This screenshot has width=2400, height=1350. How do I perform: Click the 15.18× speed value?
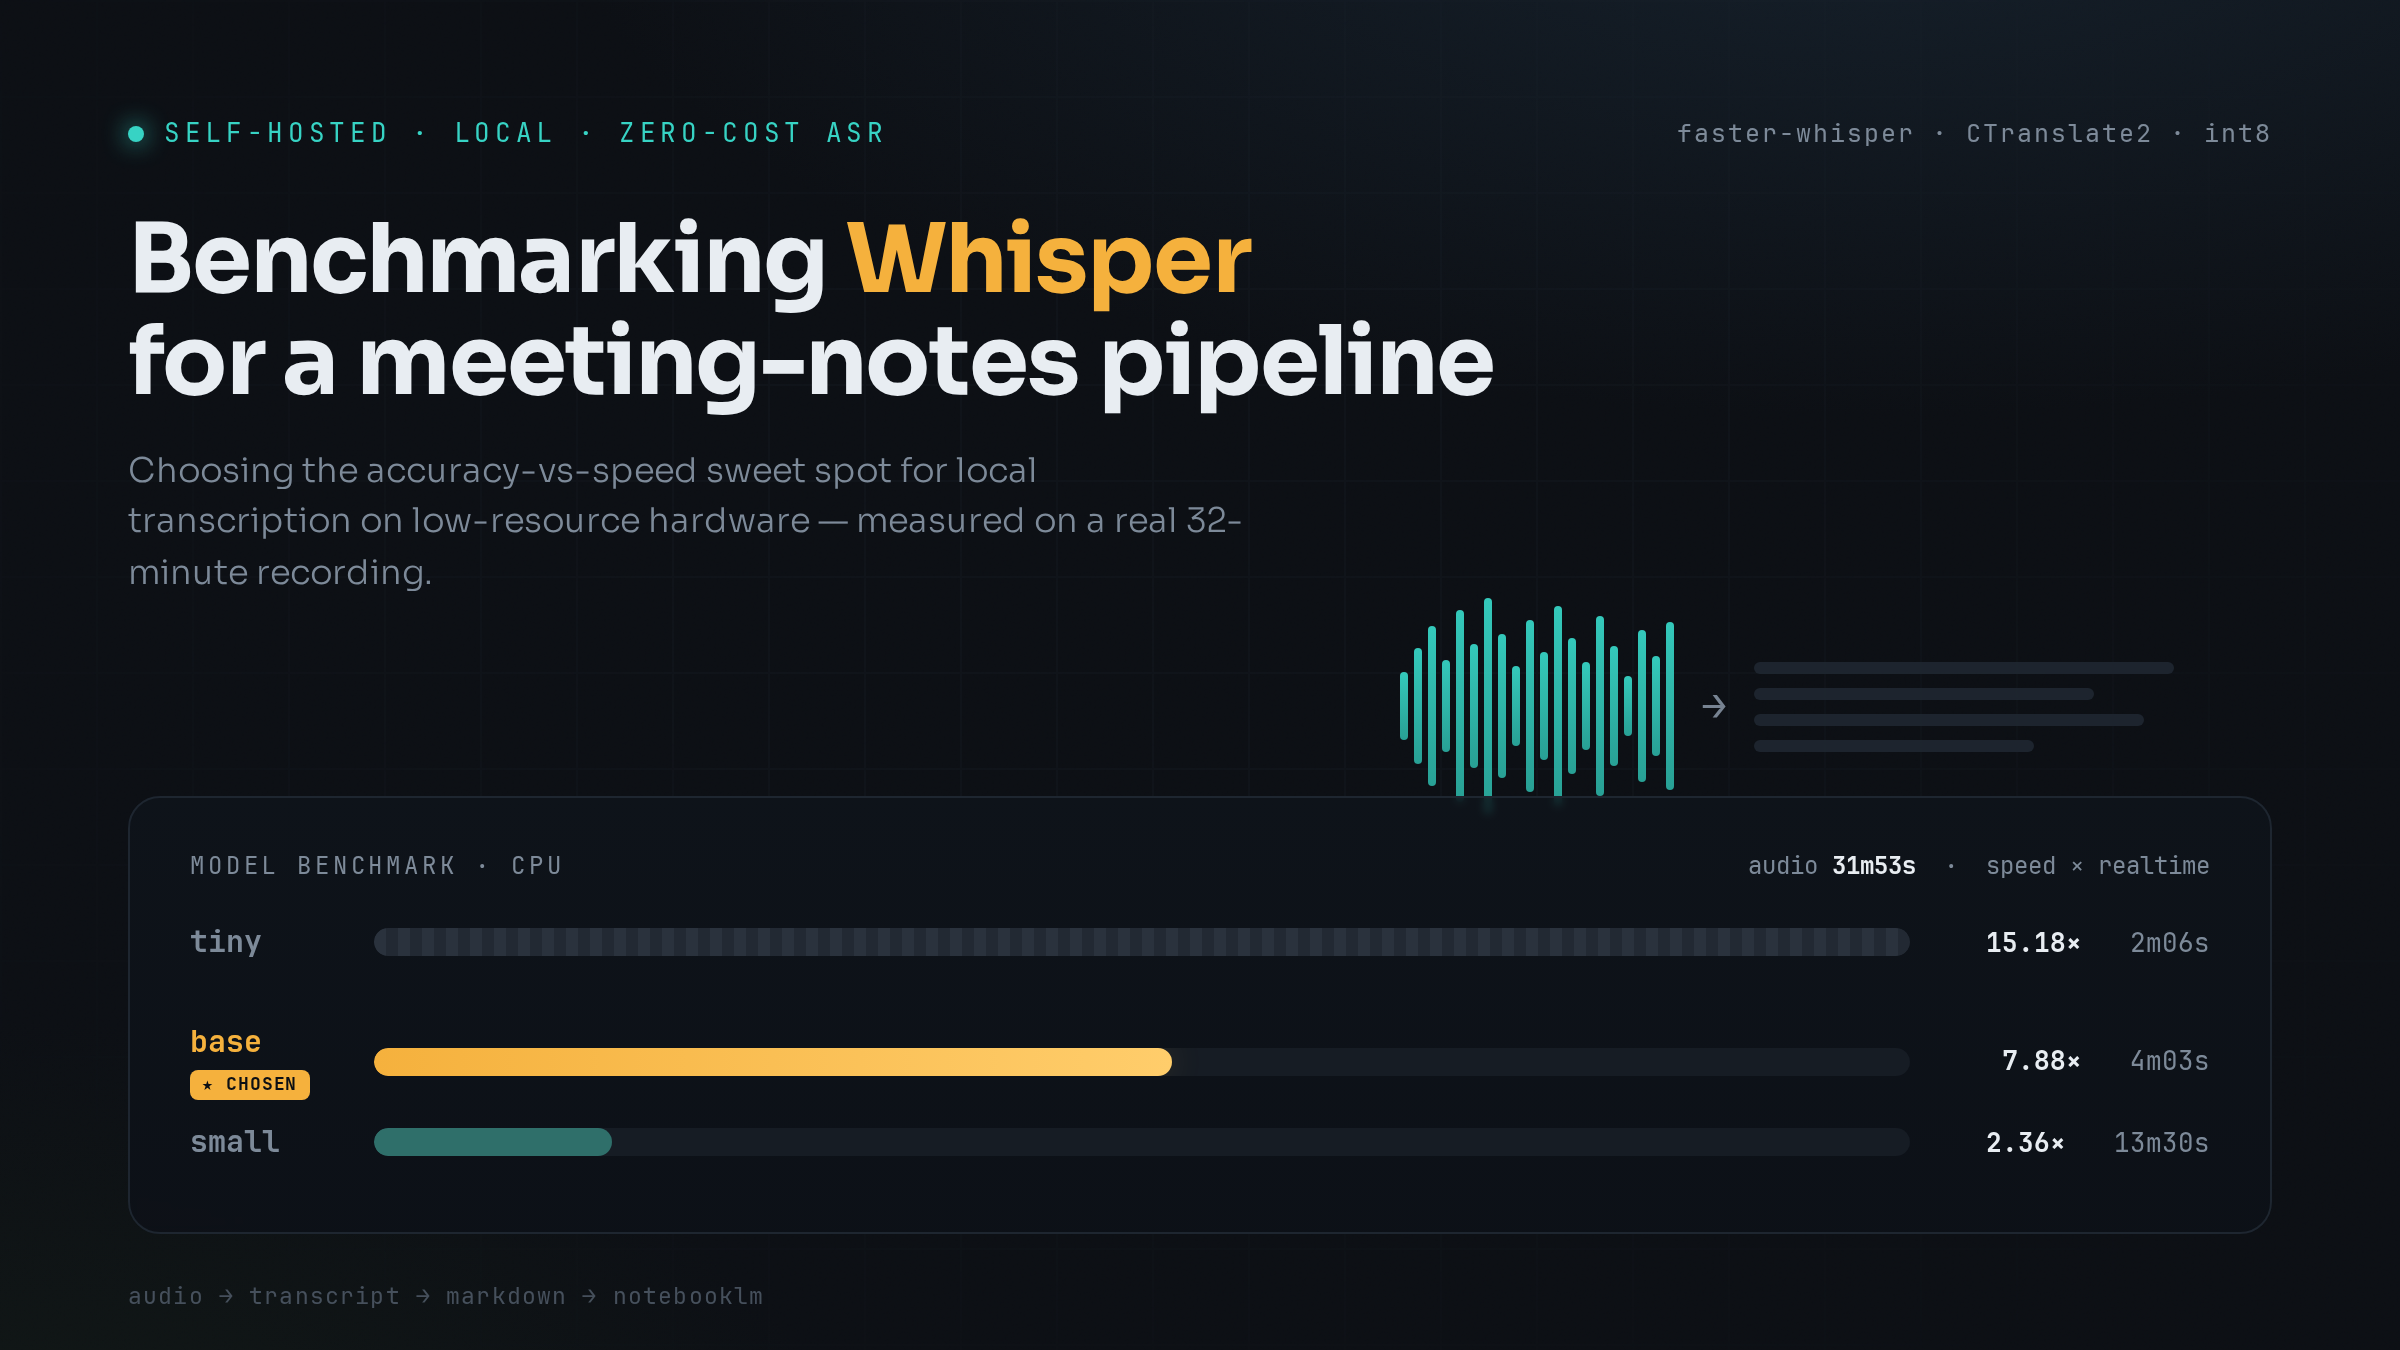click(2032, 943)
